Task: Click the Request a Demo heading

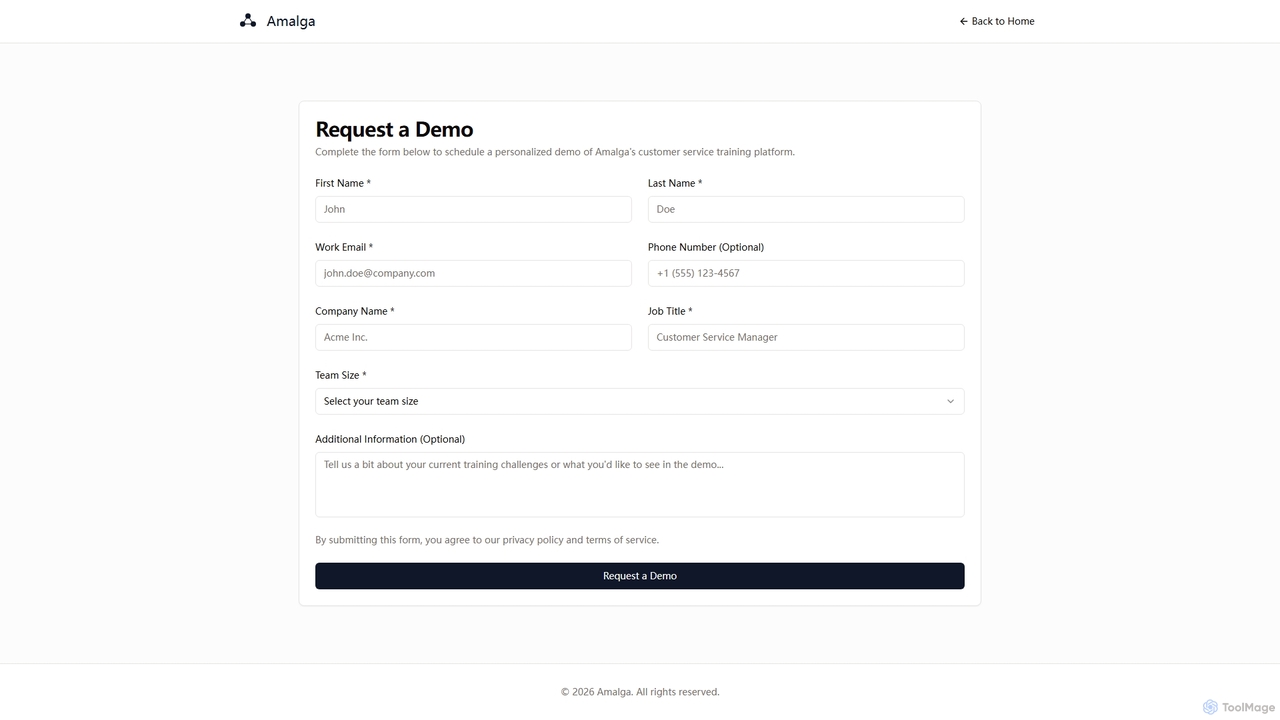Action: pos(394,129)
